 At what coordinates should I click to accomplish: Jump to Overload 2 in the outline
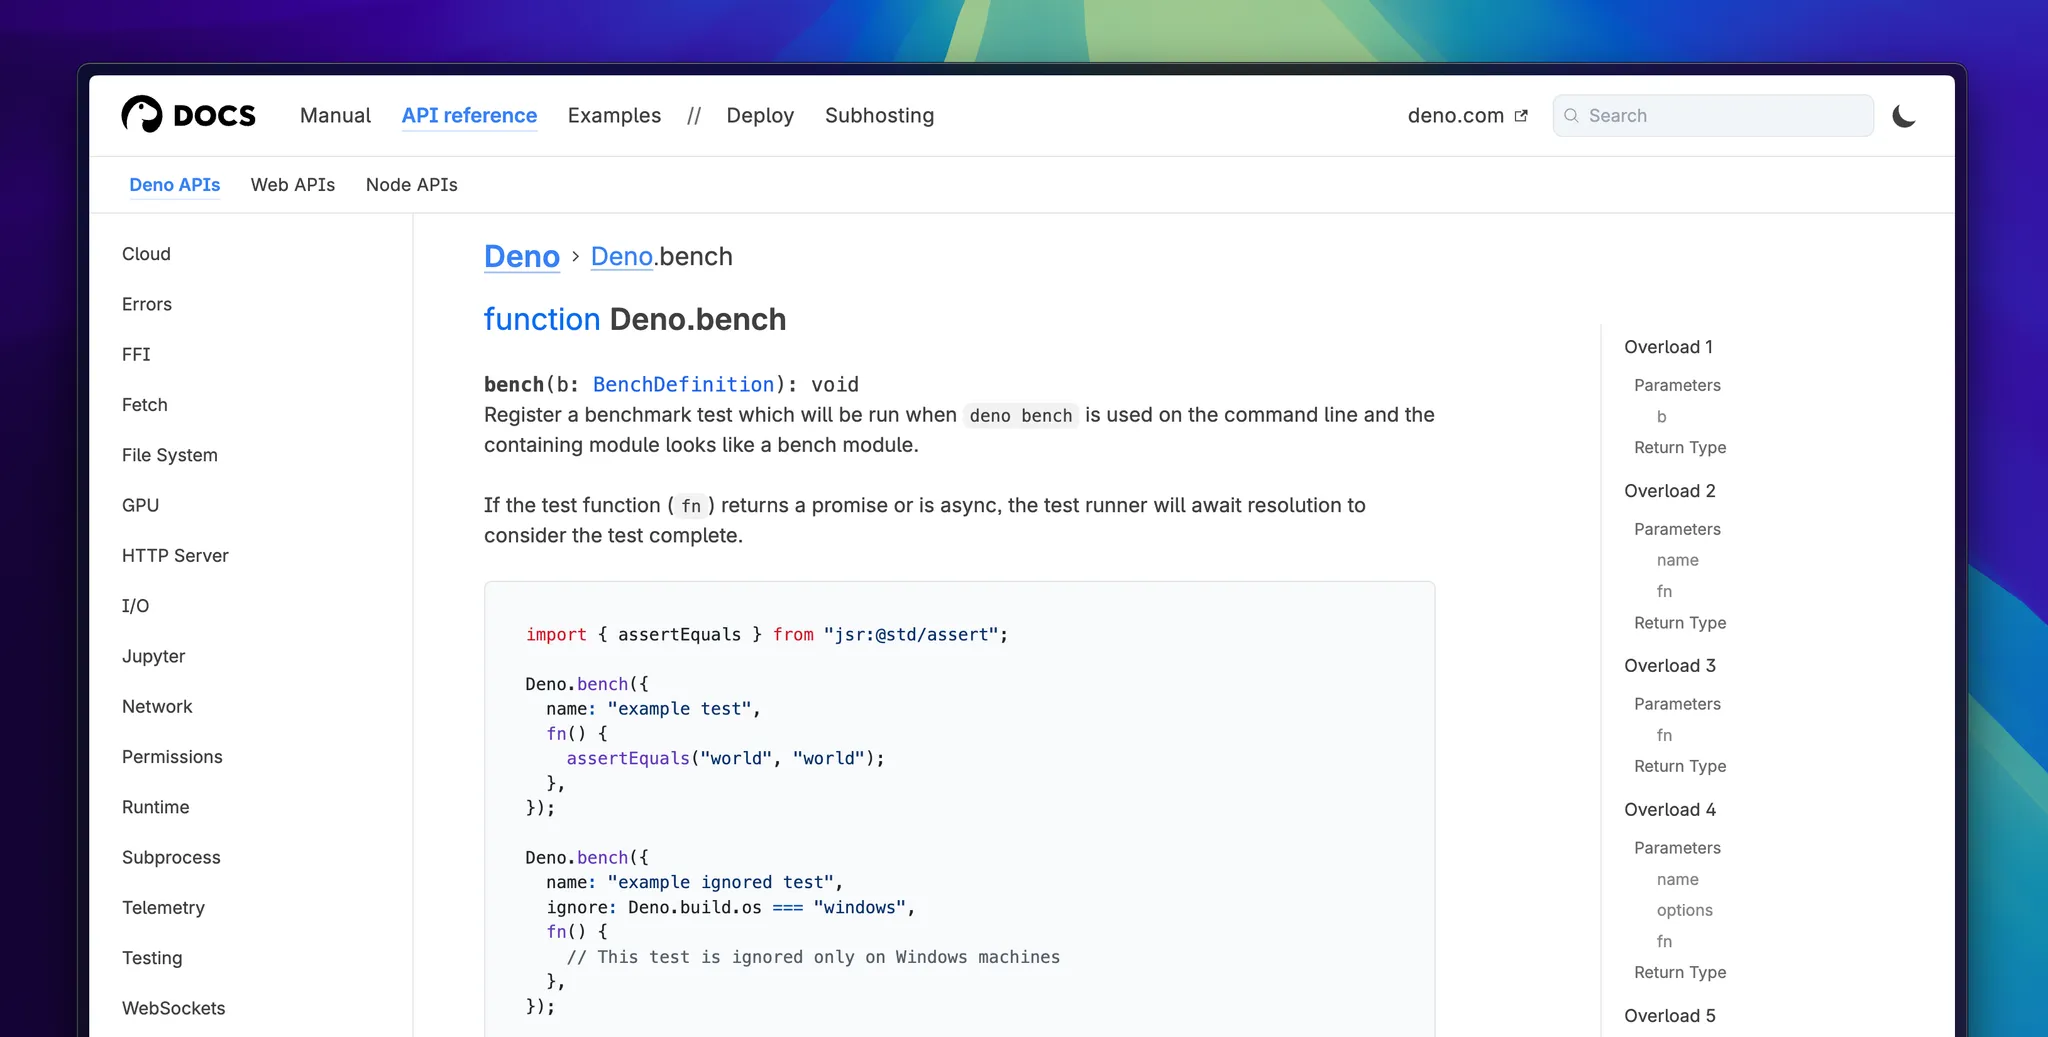tap(1669, 490)
